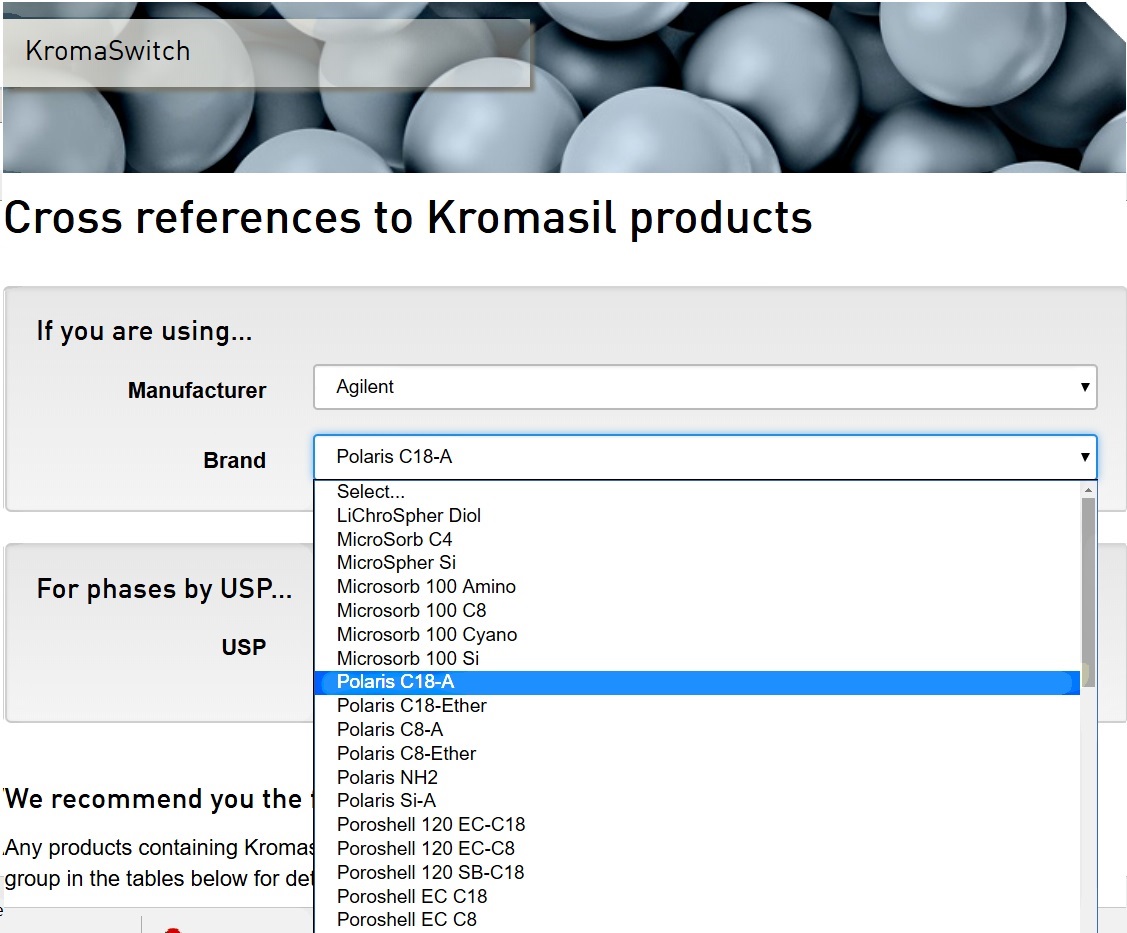Click the scroll-up arrow of Brand list
1127x933 pixels.
click(x=1088, y=490)
